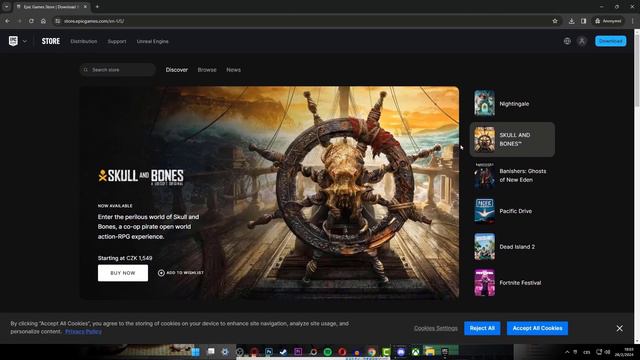Viewport: 640px width, 360px height.
Task: Click the wishlist plus circle icon
Action: 161,273
